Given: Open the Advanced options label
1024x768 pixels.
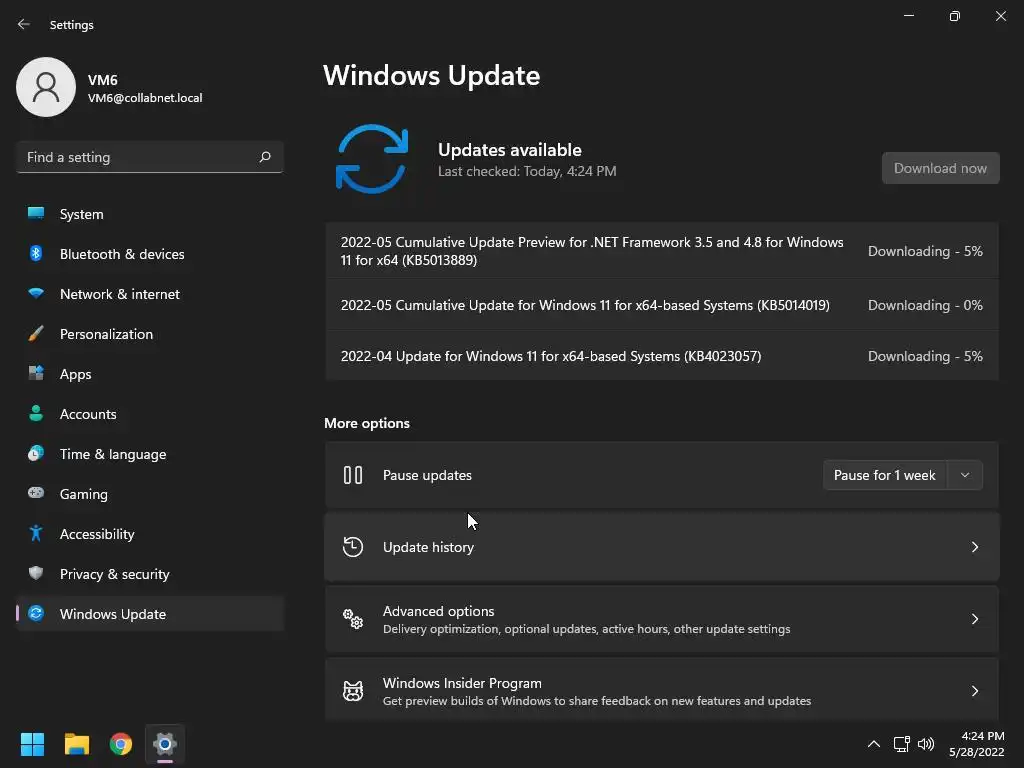Looking at the screenshot, I should click(438, 611).
